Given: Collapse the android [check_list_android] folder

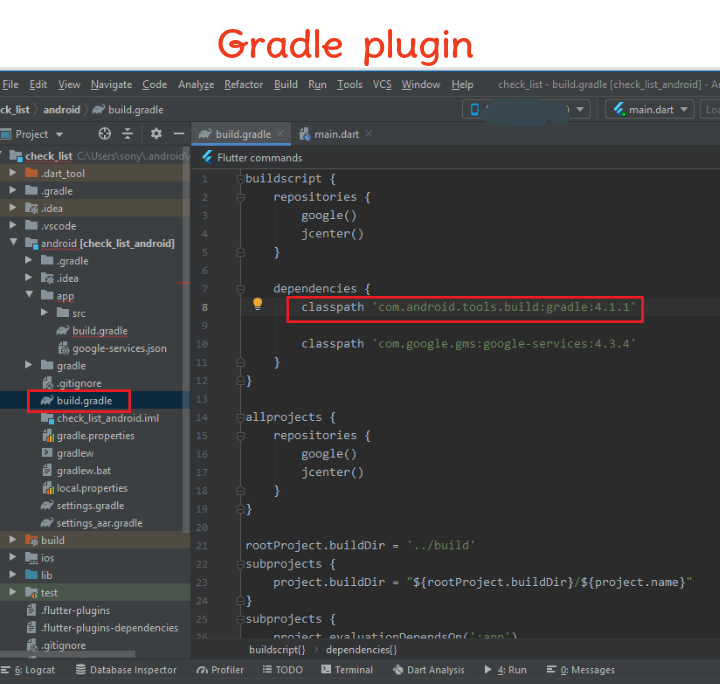Looking at the screenshot, I should coord(13,242).
